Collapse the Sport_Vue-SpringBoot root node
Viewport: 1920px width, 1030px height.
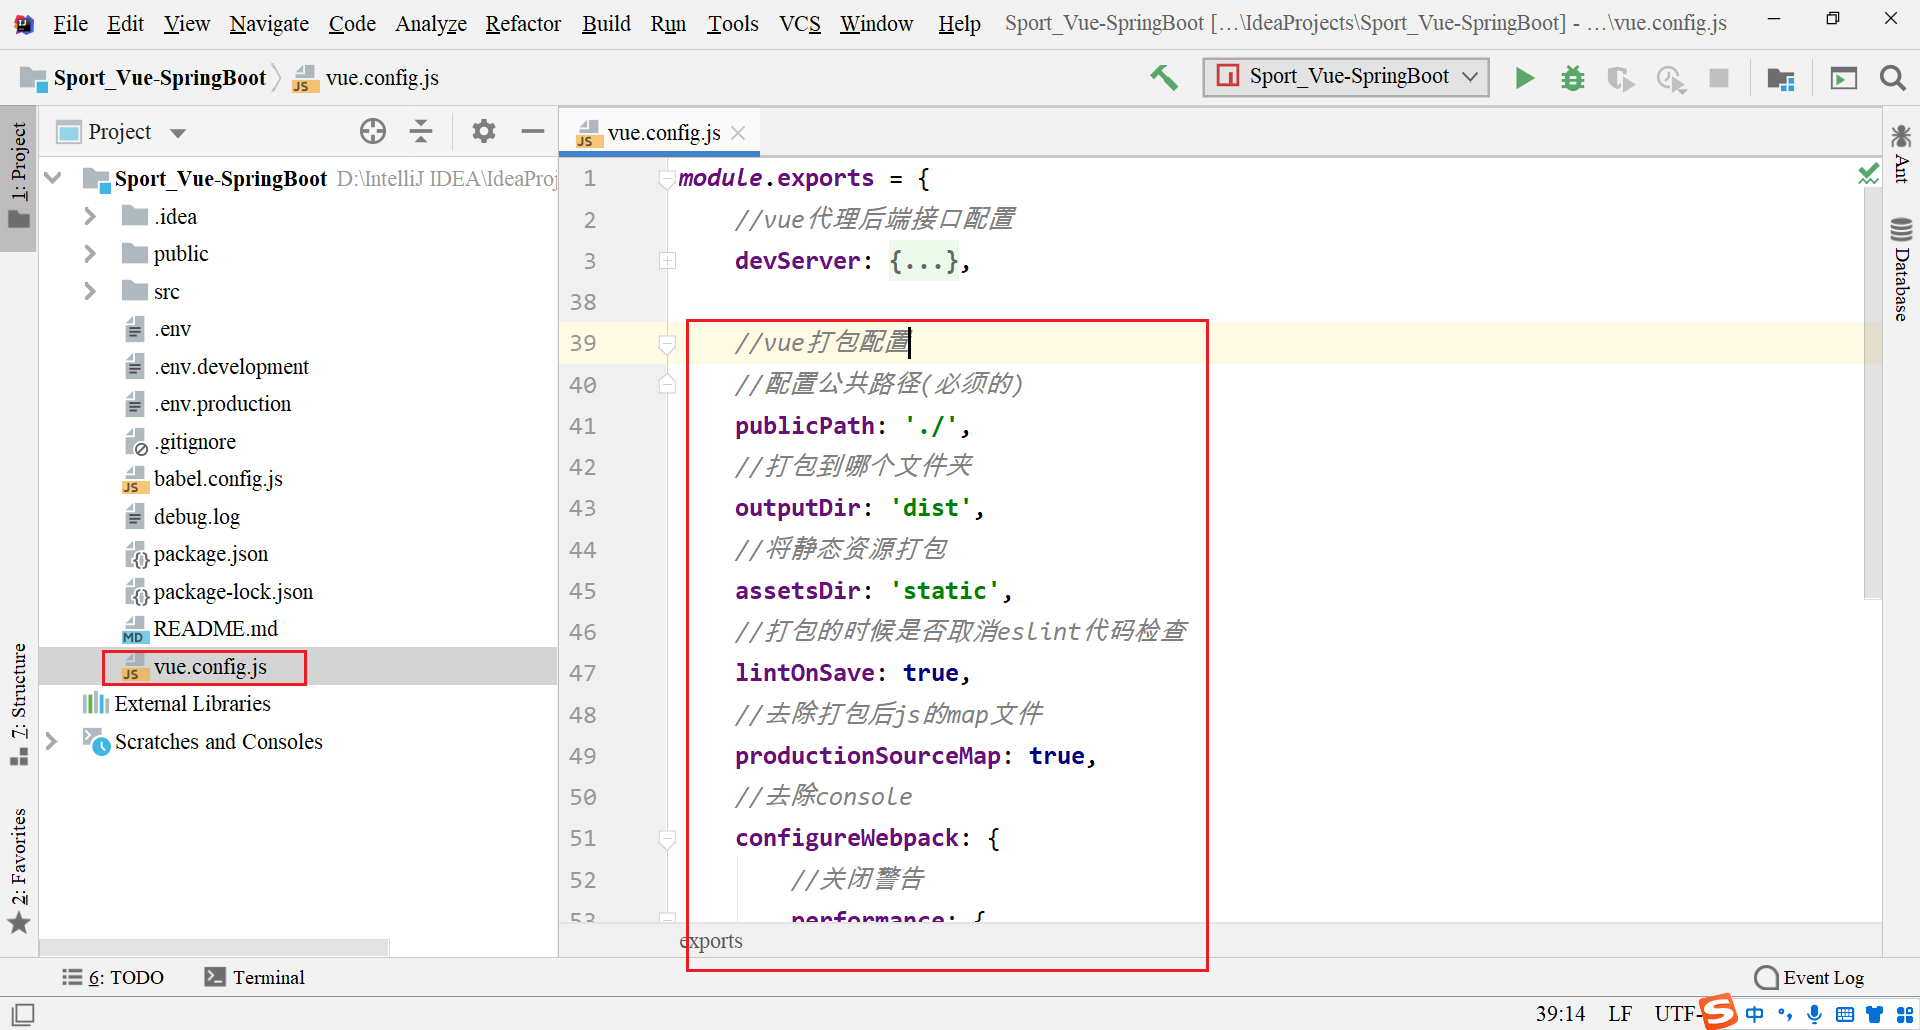pos(54,178)
